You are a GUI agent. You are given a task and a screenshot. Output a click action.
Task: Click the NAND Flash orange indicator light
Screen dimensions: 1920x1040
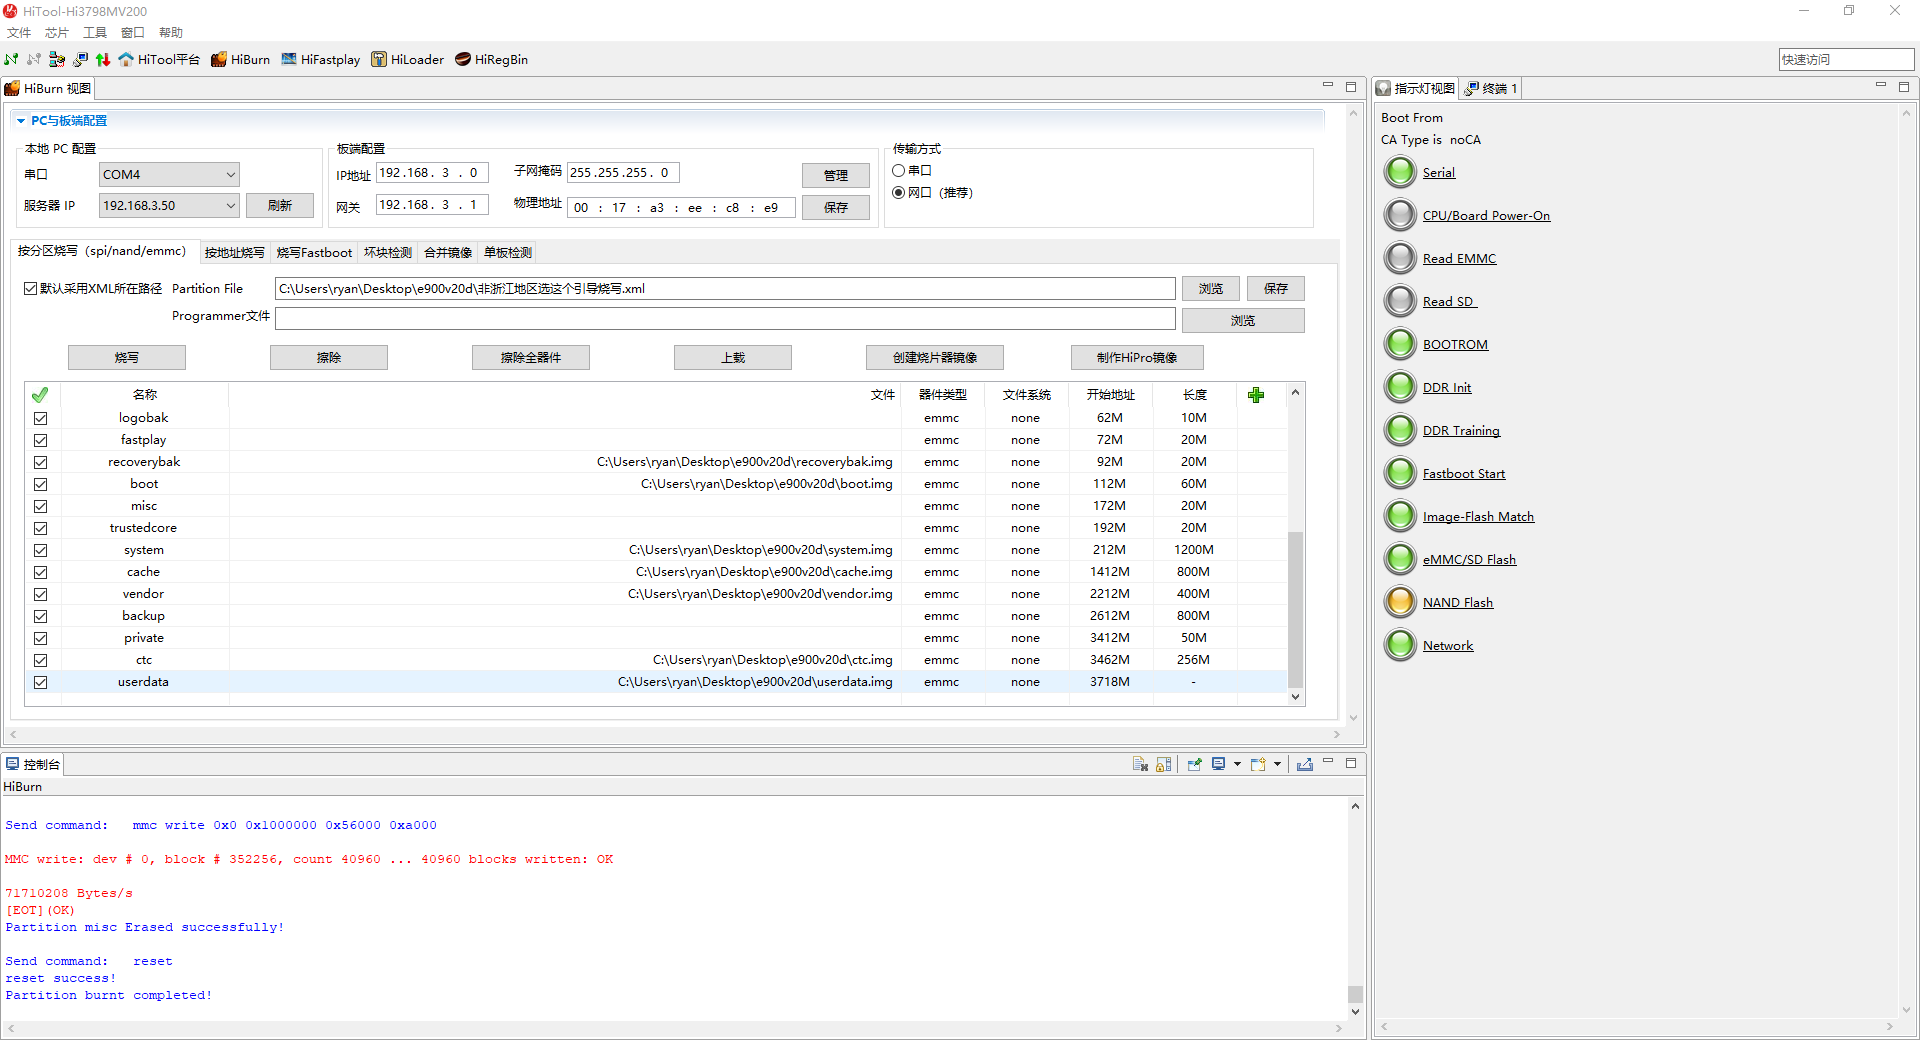click(1400, 602)
